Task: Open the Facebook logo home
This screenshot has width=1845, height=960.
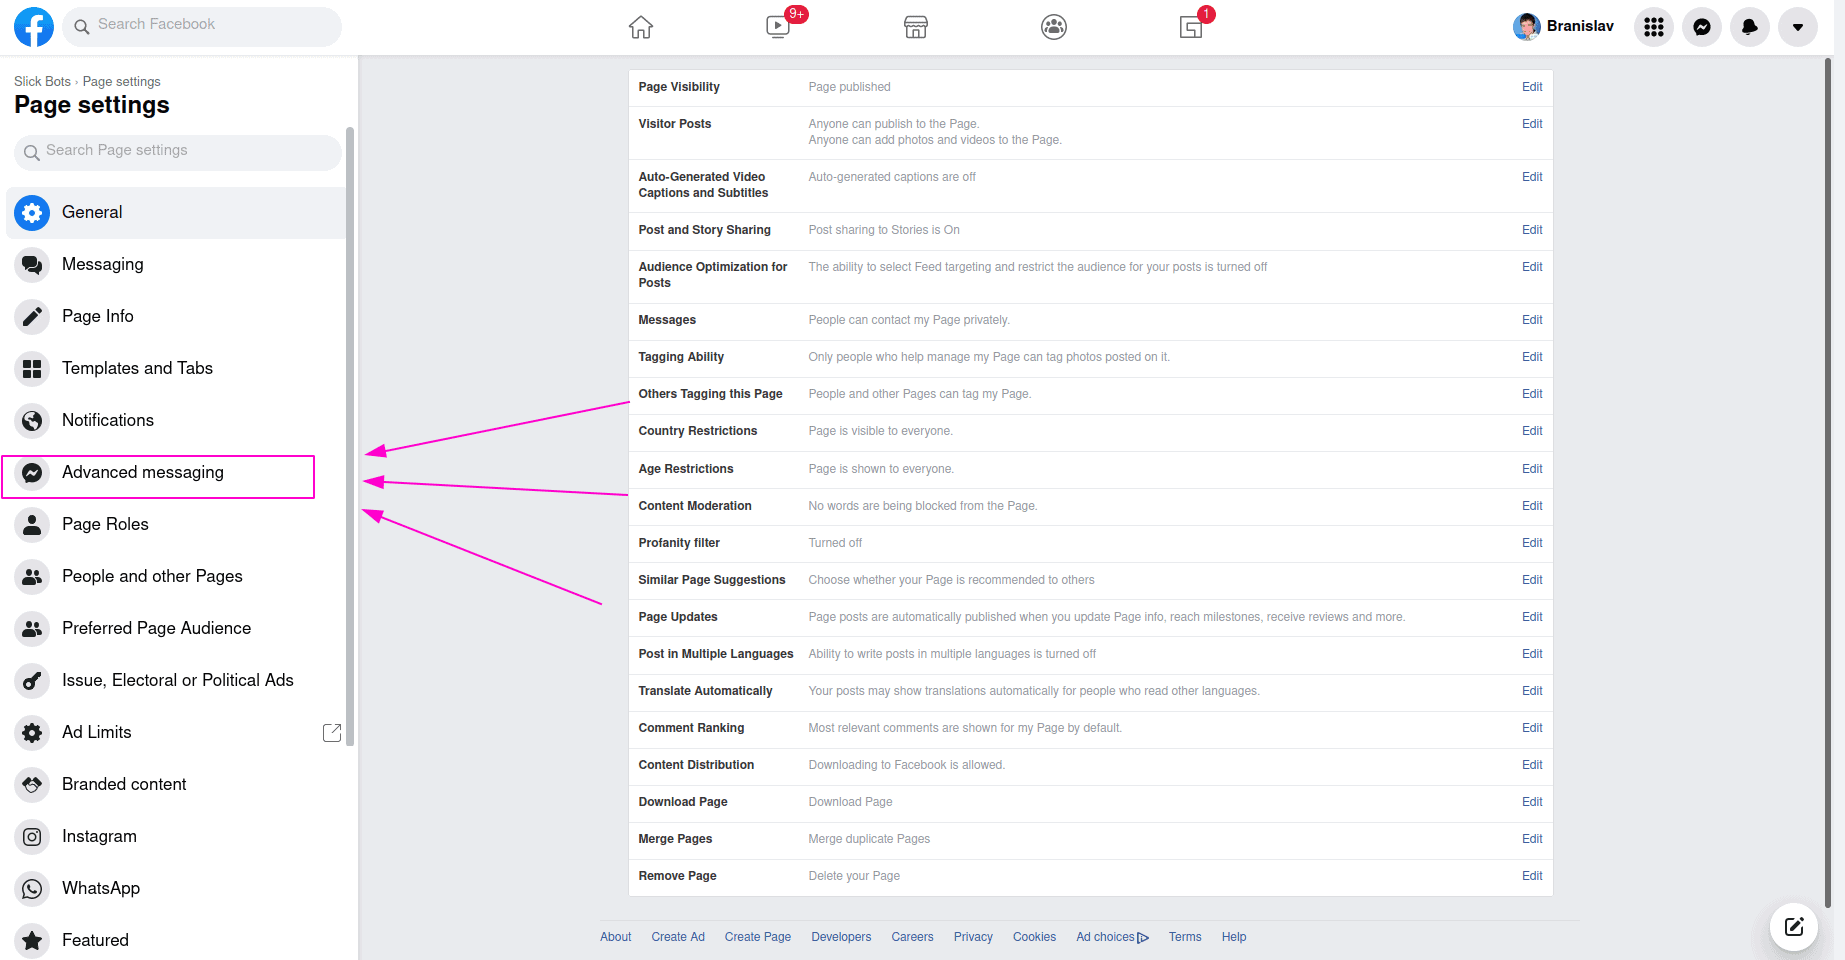Action: pyautogui.click(x=34, y=27)
